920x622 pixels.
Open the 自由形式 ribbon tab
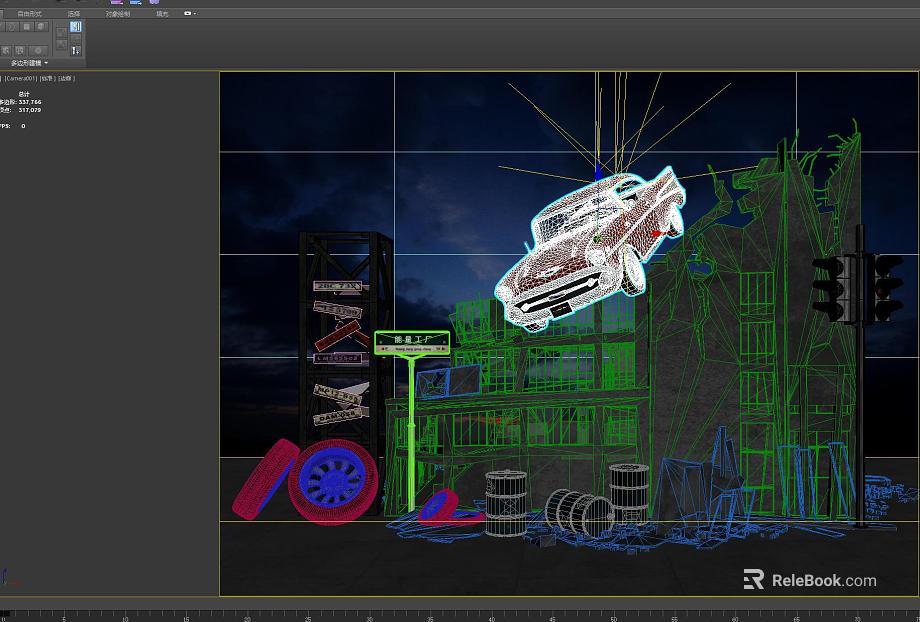[x=29, y=13]
